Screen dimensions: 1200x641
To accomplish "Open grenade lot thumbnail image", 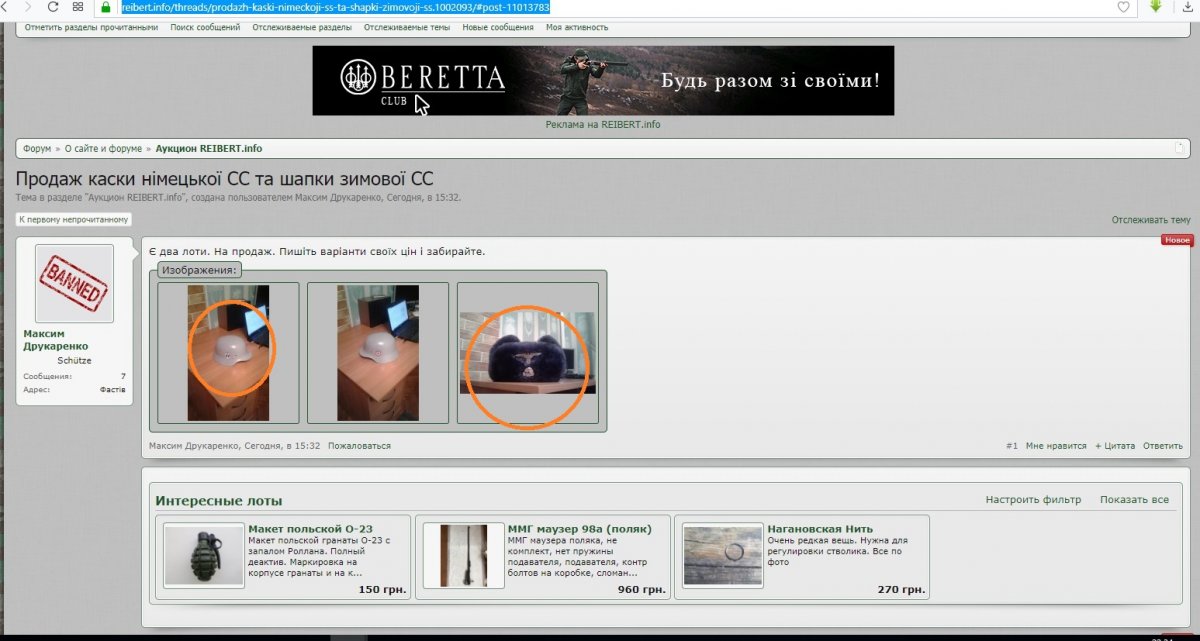I will tap(204, 555).
